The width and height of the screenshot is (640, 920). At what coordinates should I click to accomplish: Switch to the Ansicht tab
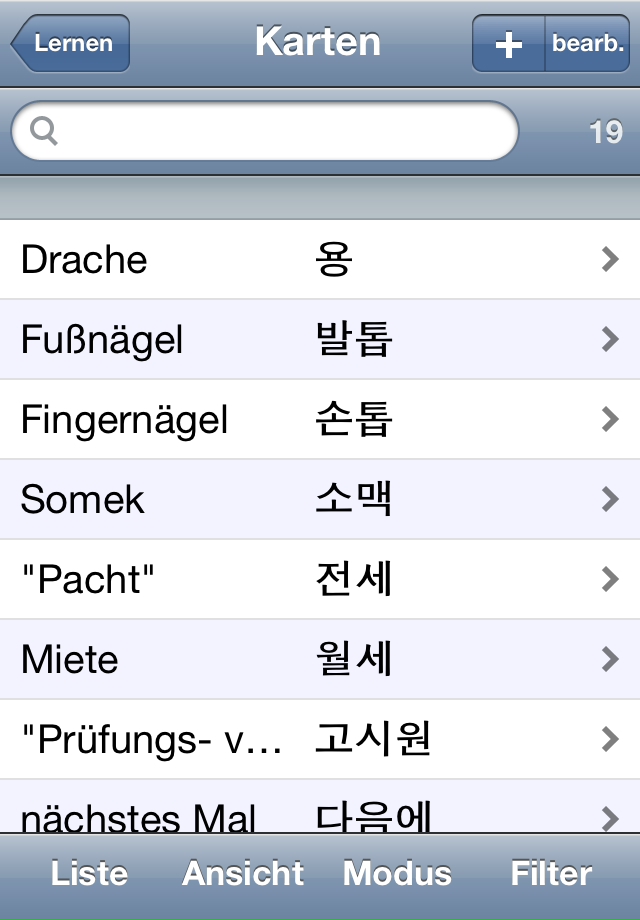point(243,874)
